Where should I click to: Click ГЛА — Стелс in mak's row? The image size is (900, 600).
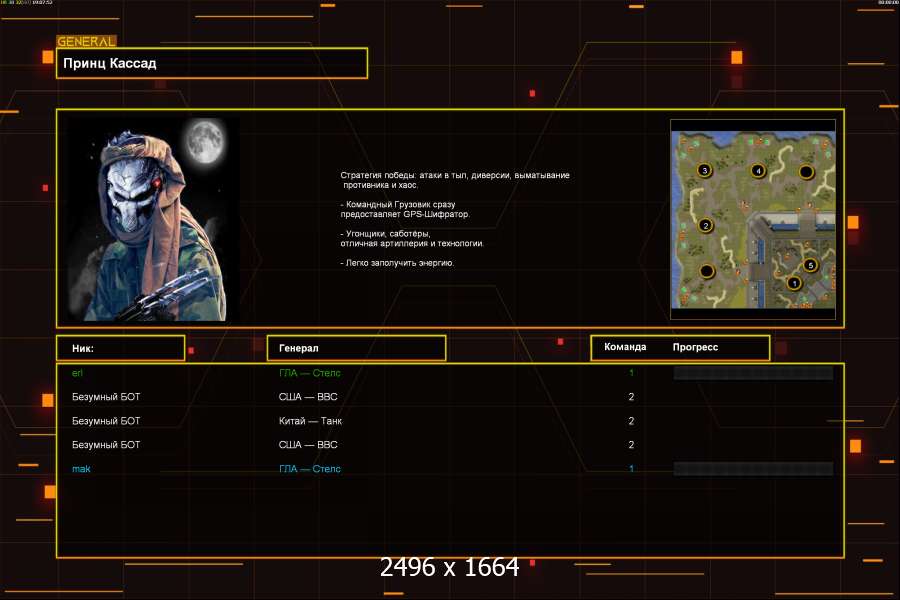click(x=309, y=469)
